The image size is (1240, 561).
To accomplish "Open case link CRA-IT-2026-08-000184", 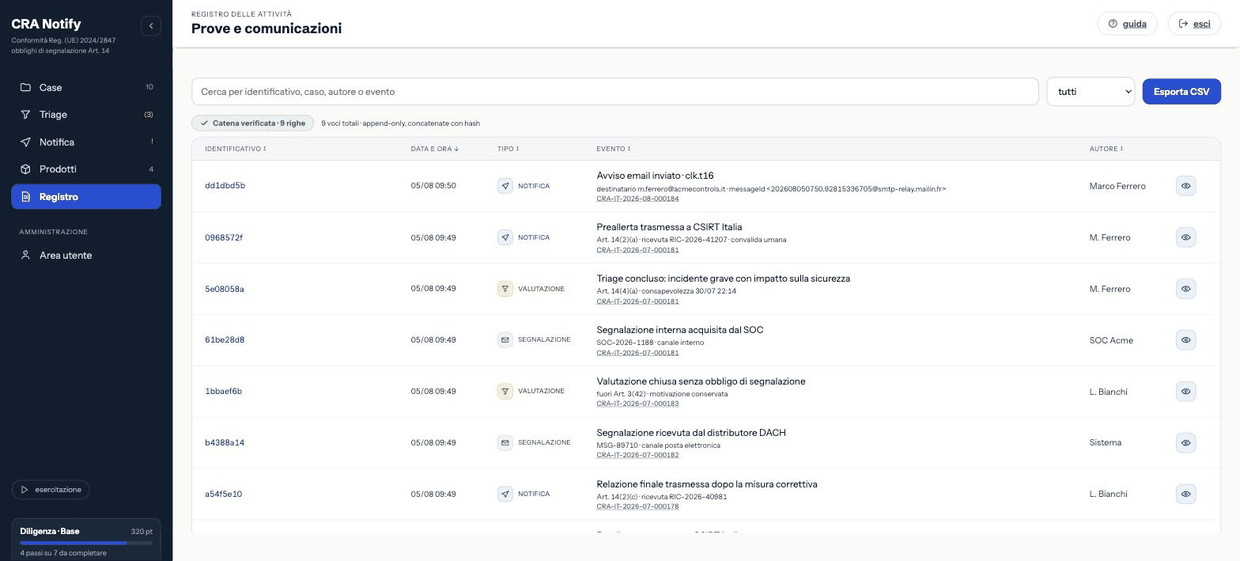I will point(638,199).
